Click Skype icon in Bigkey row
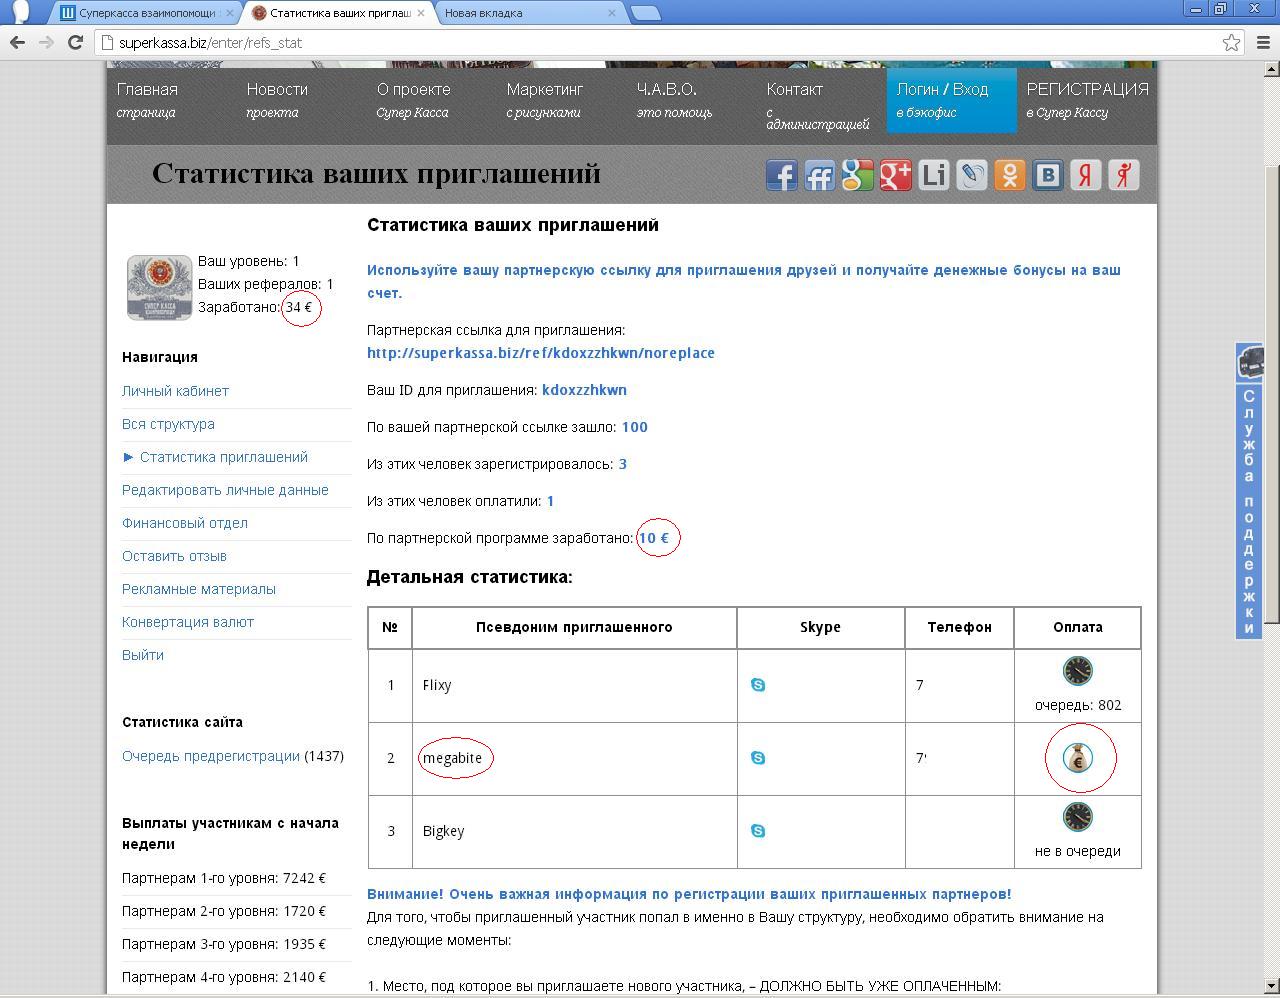The image size is (1280, 998). pos(758,831)
